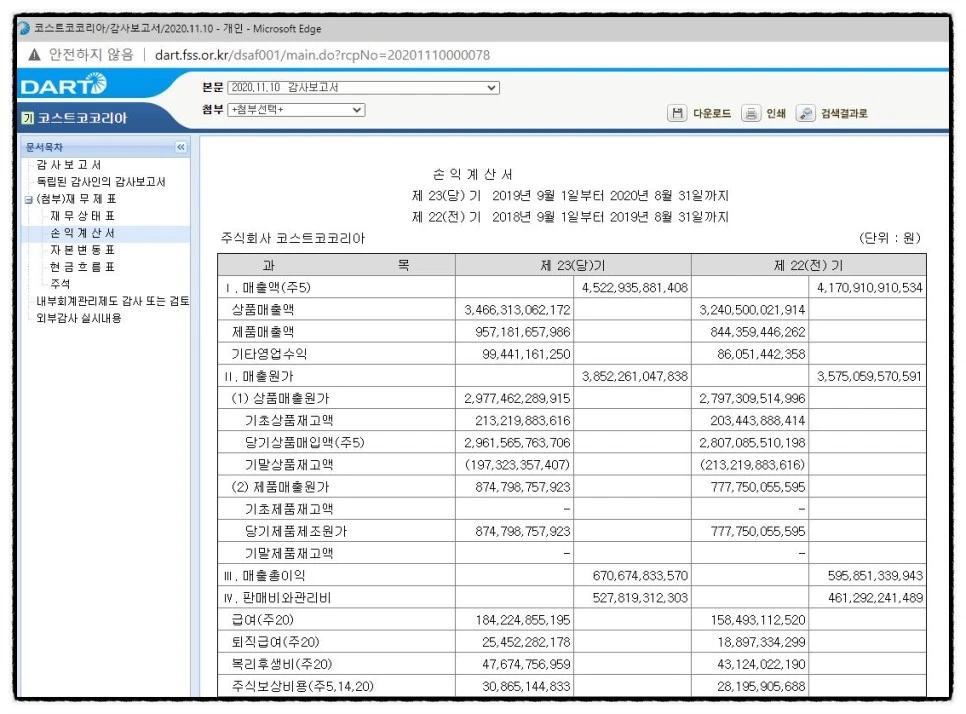966x714 pixels.
Task: Collapse the (첨부)재무제표 tree node
Action: (28, 200)
